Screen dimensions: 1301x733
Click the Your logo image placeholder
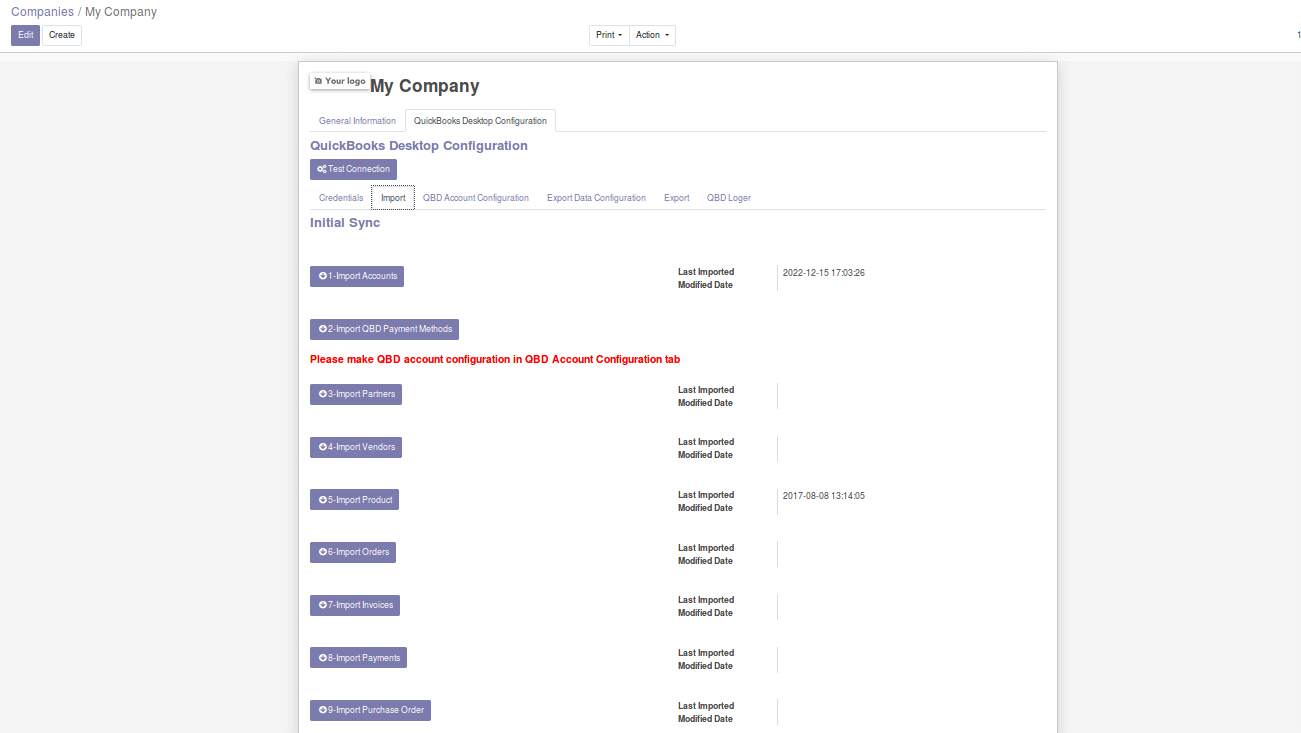339,81
